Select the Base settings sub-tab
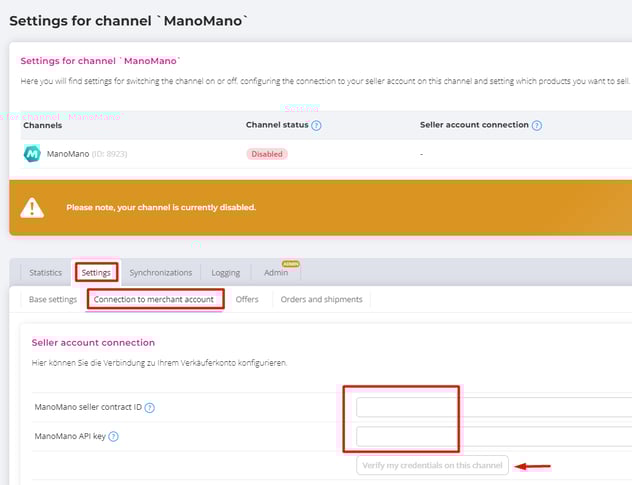Screen dimensions: 632x485 [x=53, y=300]
